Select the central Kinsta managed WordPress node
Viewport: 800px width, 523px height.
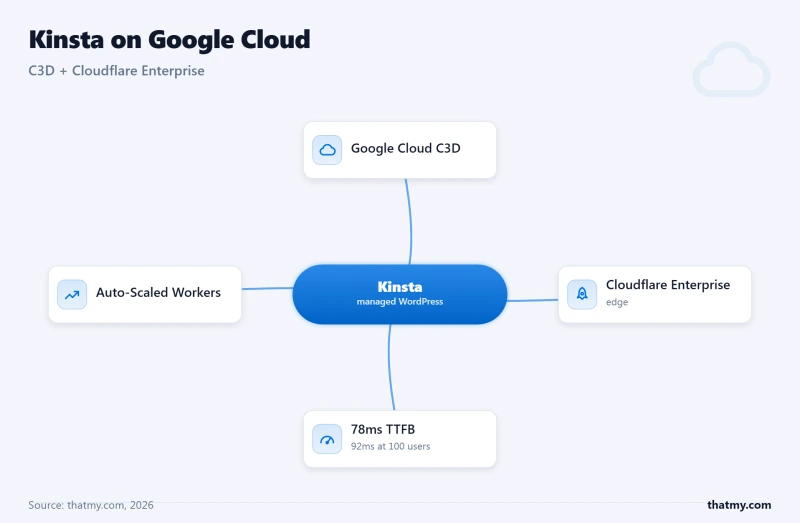coord(400,294)
